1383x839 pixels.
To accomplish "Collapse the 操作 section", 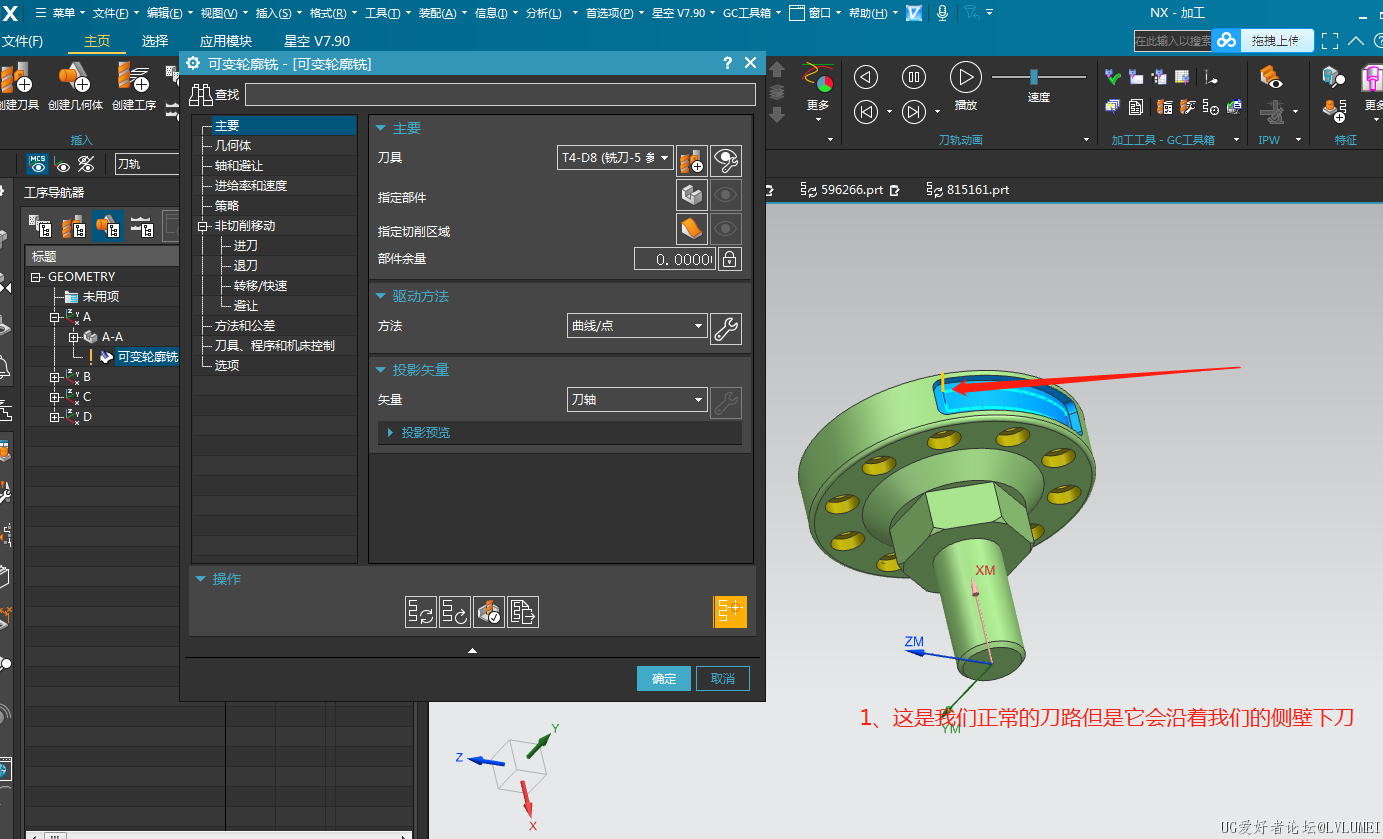I will click(x=201, y=579).
